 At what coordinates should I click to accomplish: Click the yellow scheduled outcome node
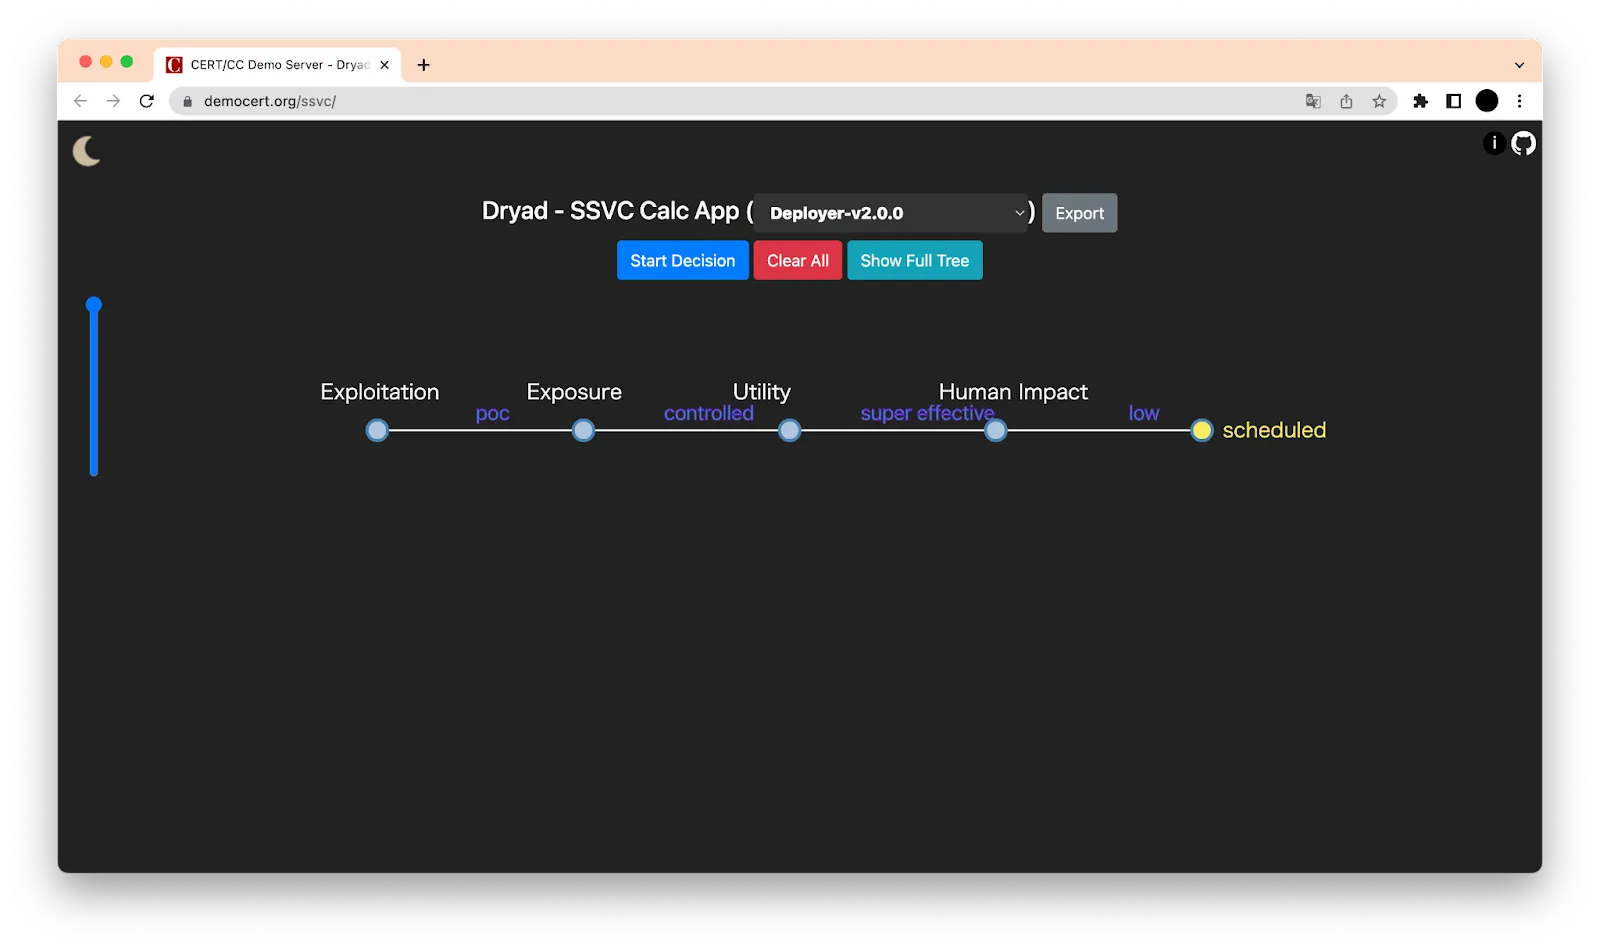[x=1202, y=431]
